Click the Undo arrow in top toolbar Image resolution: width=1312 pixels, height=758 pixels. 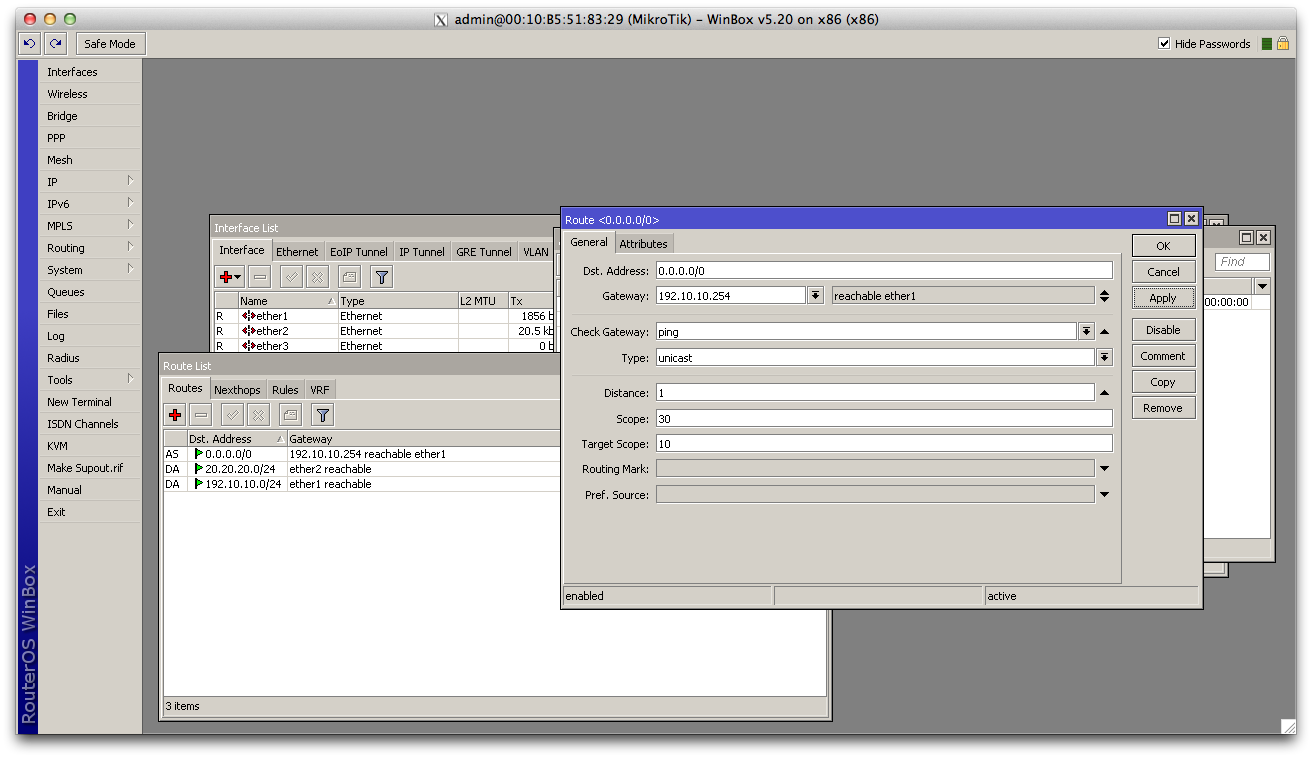(x=29, y=43)
